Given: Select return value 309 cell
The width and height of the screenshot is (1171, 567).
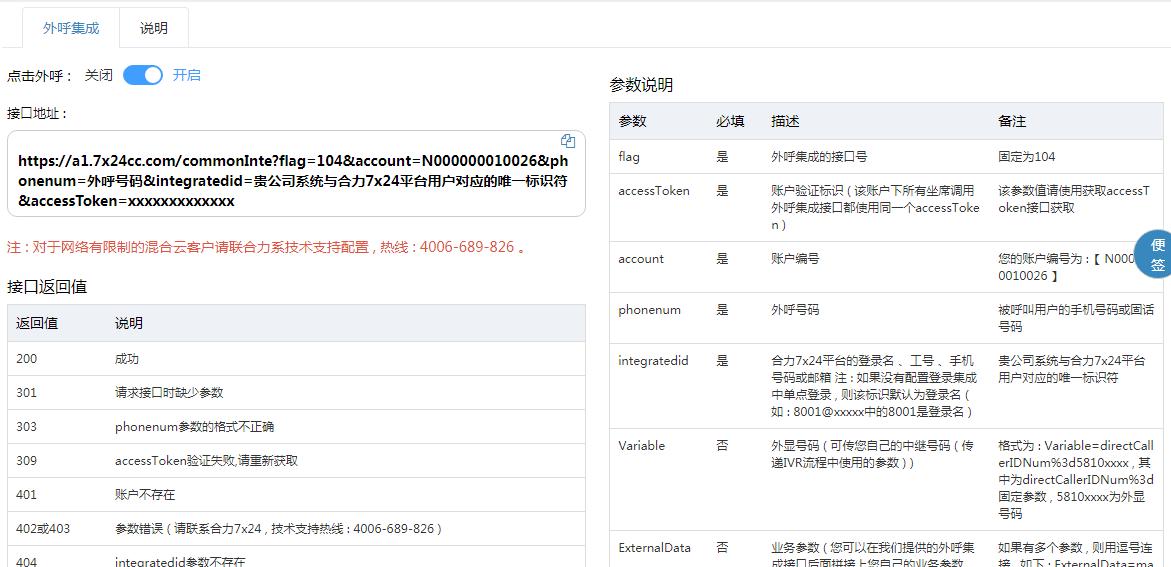Looking at the screenshot, I should [x=27, y=461].
